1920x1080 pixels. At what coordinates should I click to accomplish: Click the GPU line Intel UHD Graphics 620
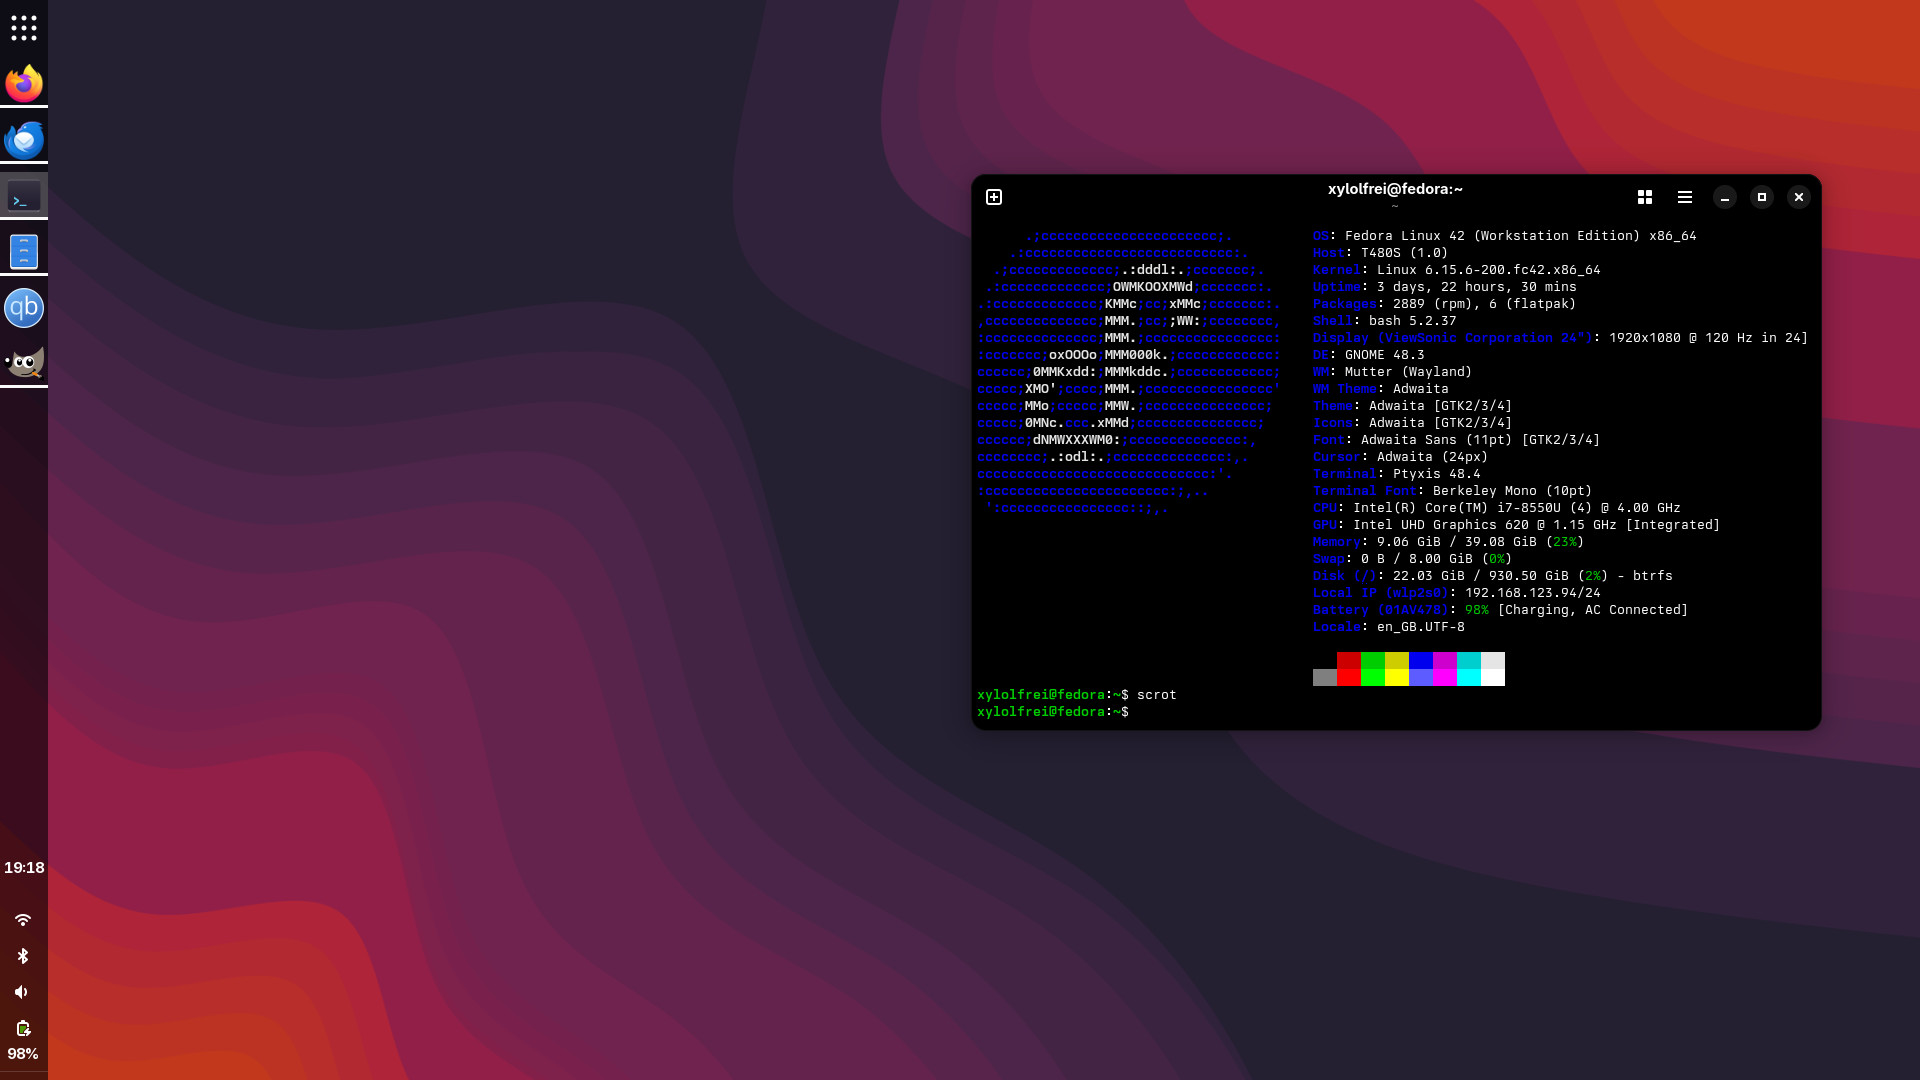point(1517,525)
